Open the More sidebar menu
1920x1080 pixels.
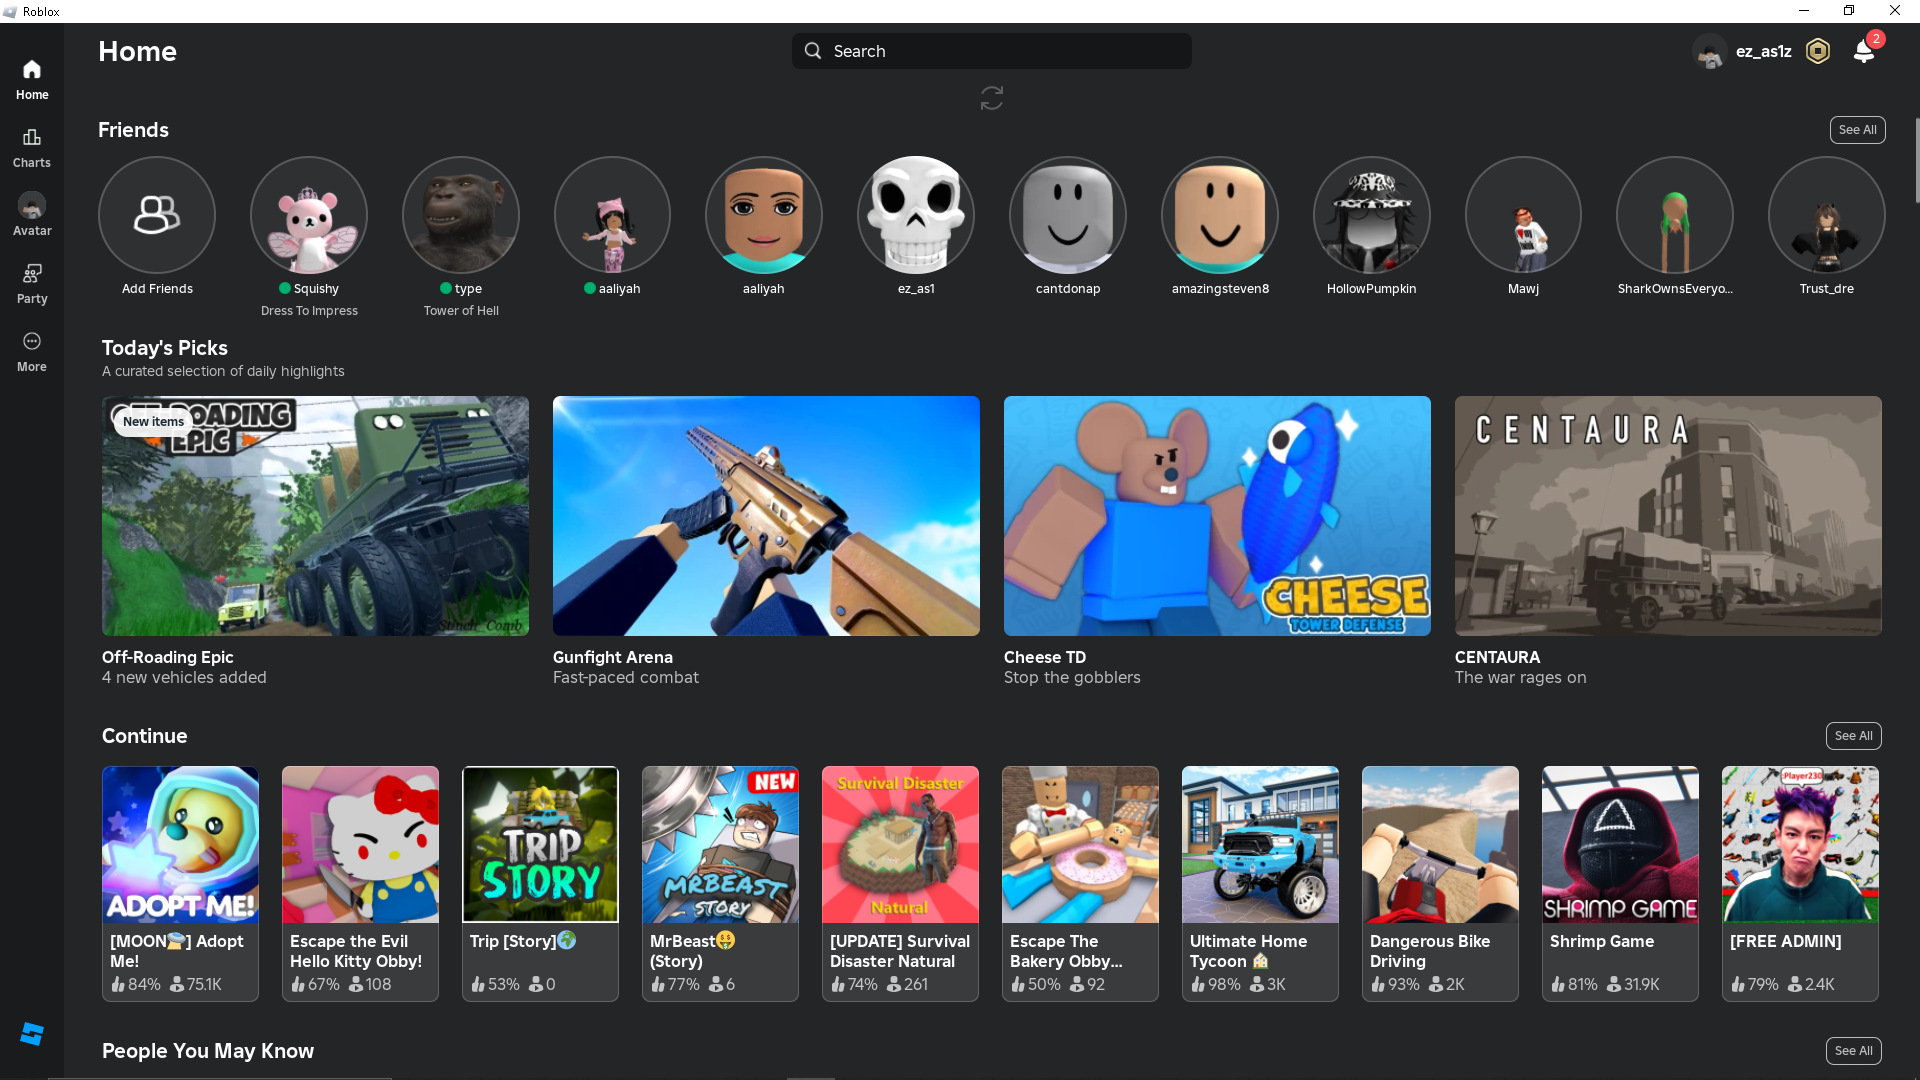pyautogui.click(x=32, y=351)
